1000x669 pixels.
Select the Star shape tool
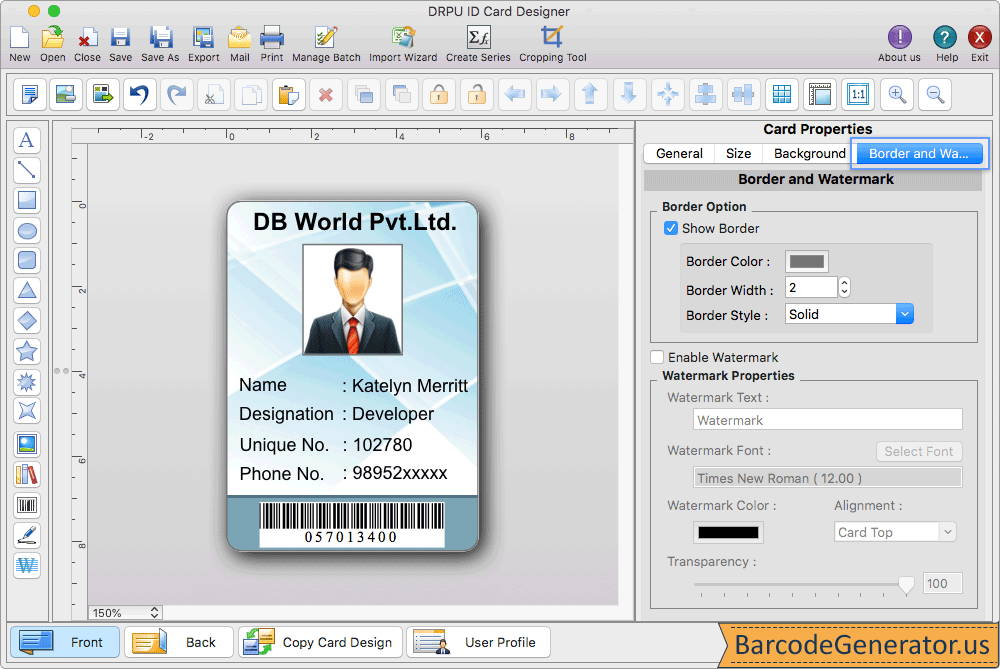coord(27,351)
